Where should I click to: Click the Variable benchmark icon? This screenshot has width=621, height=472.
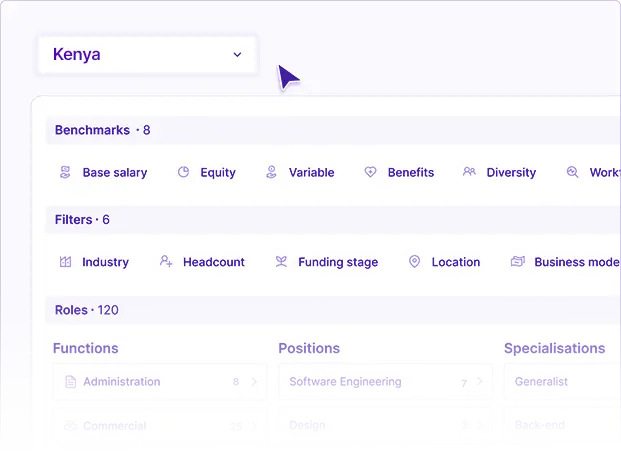(x=271, y=172)
